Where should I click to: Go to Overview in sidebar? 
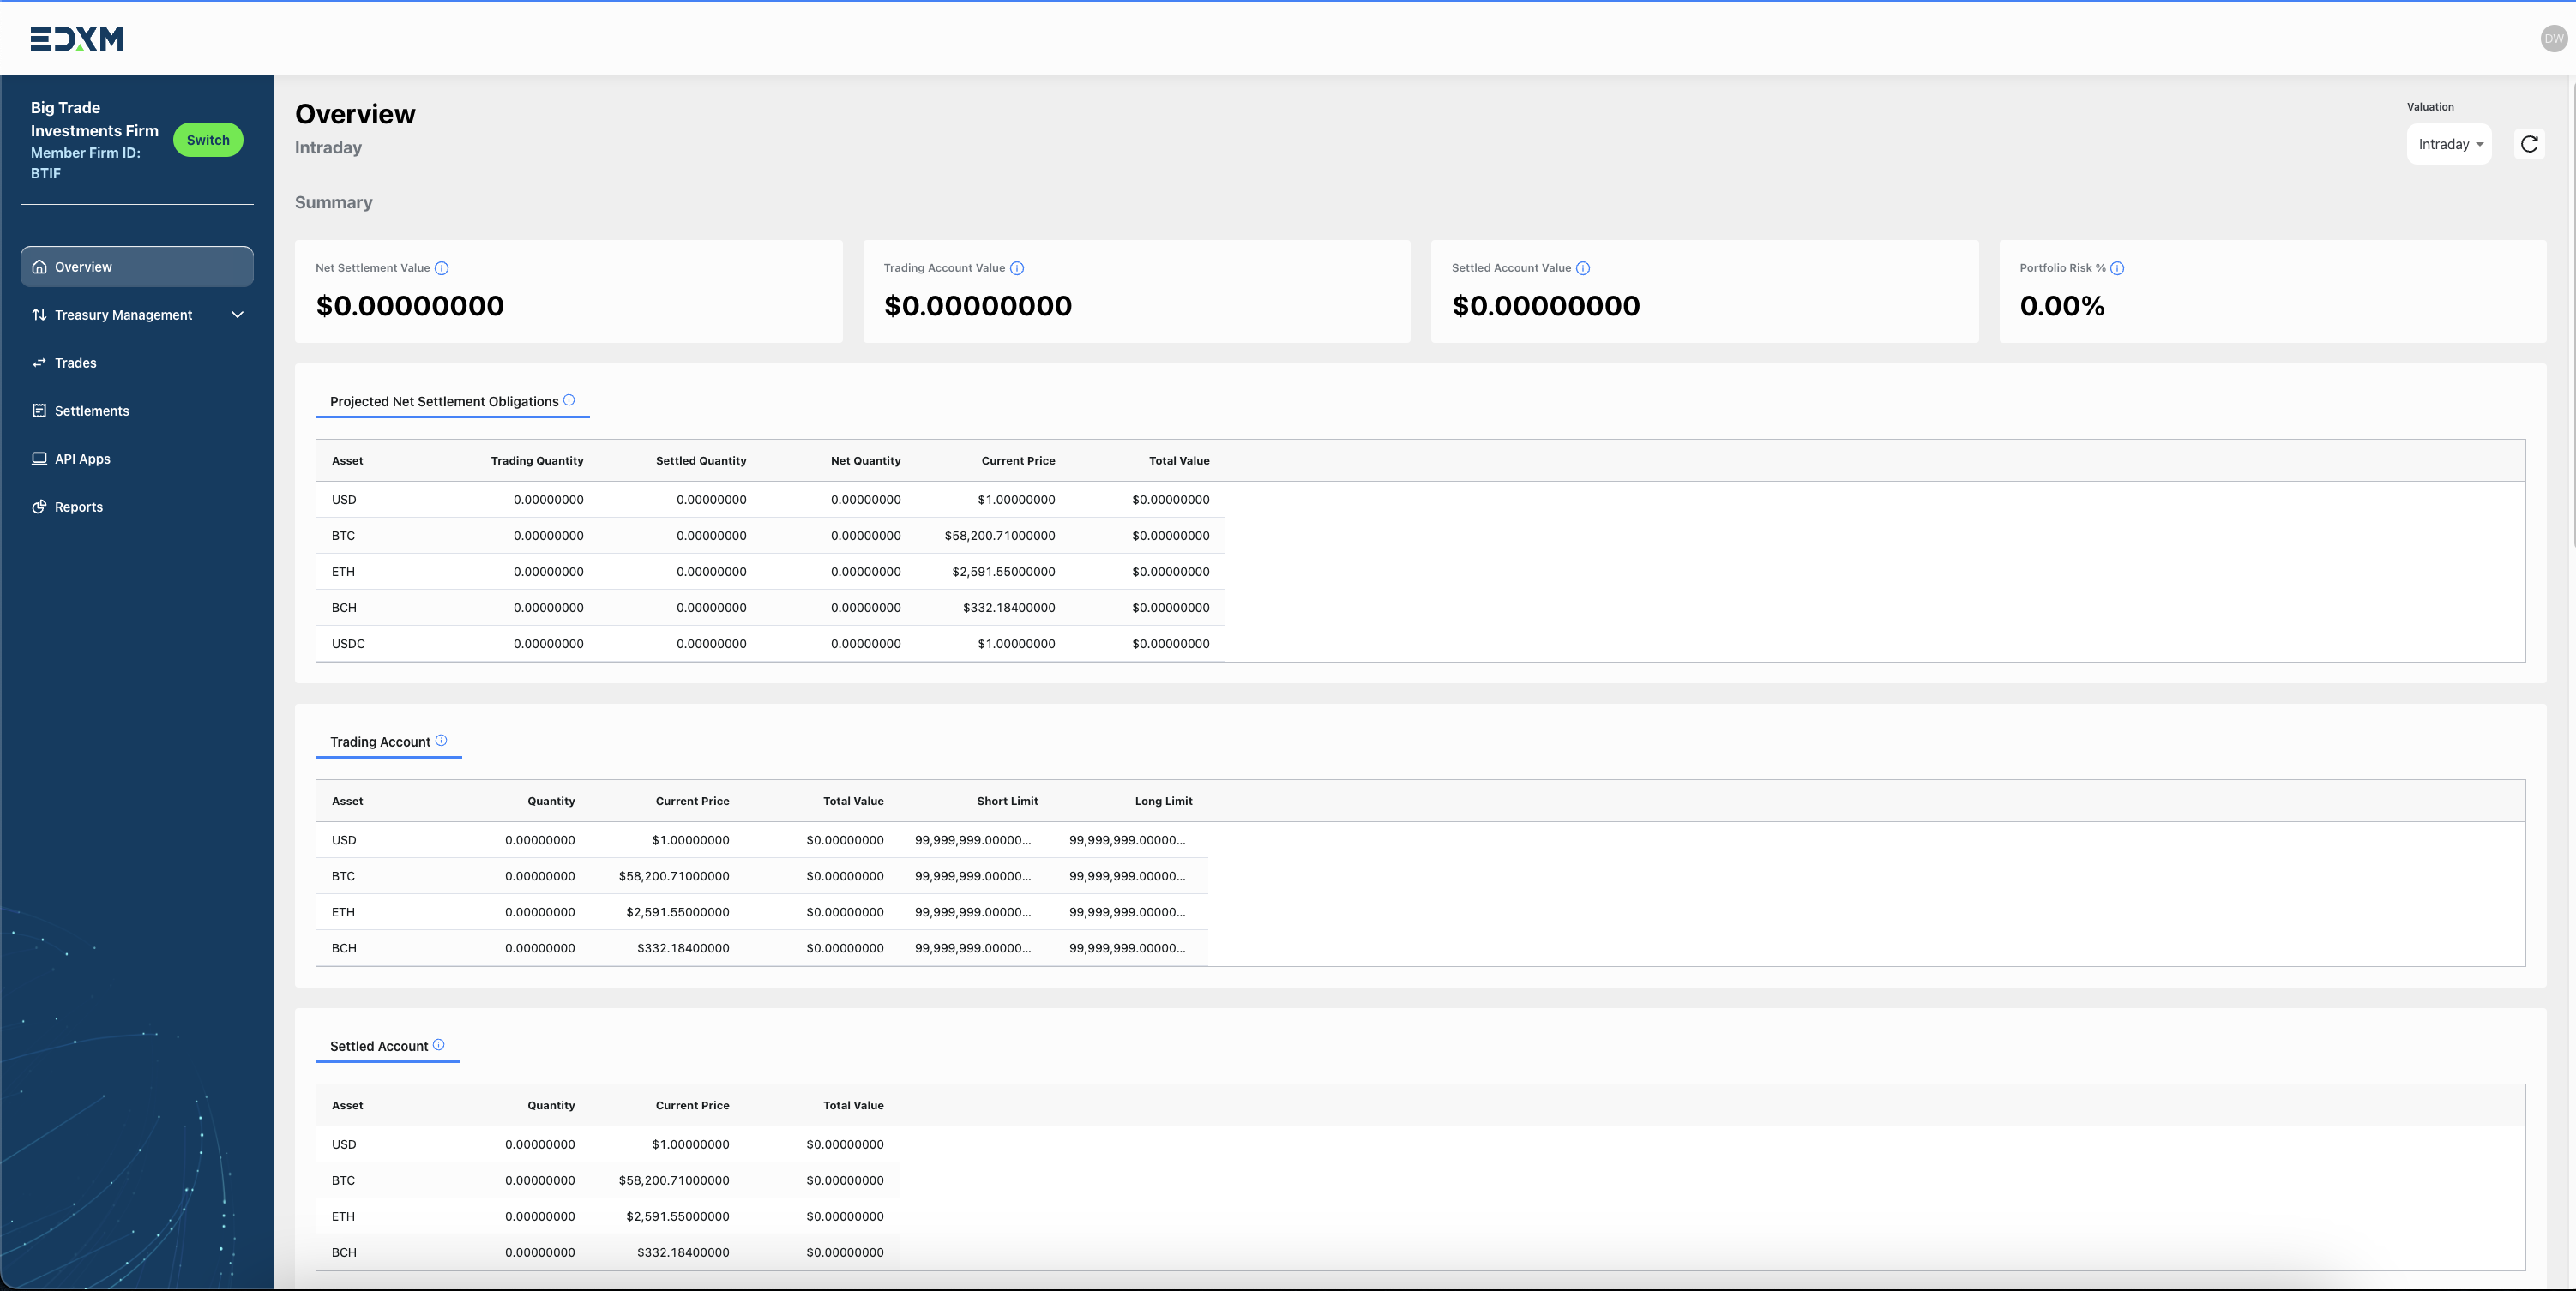pyautogui.click(x=137, y=267)
